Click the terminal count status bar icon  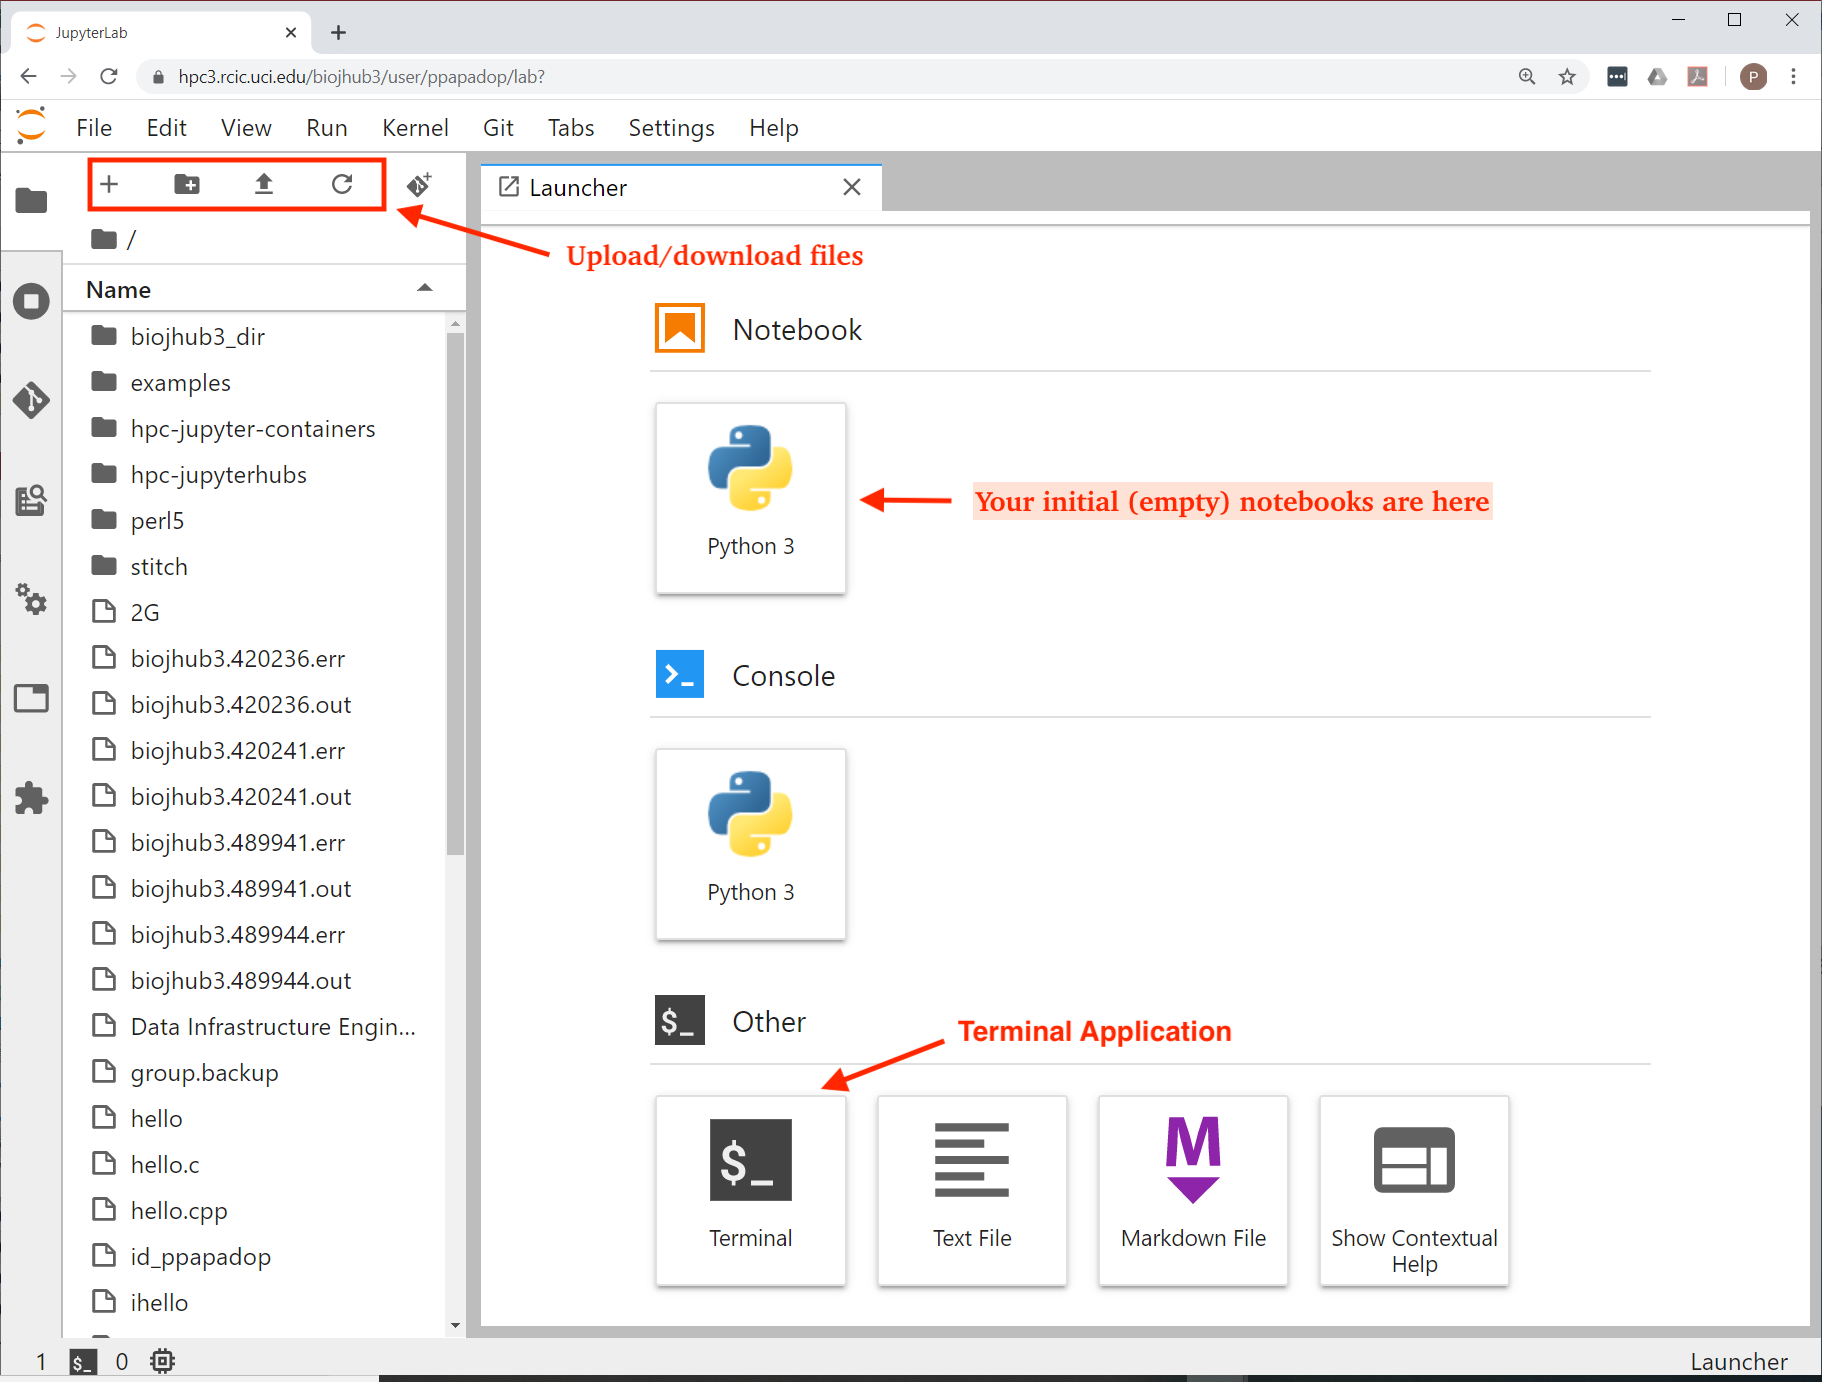coord(83,1361)
